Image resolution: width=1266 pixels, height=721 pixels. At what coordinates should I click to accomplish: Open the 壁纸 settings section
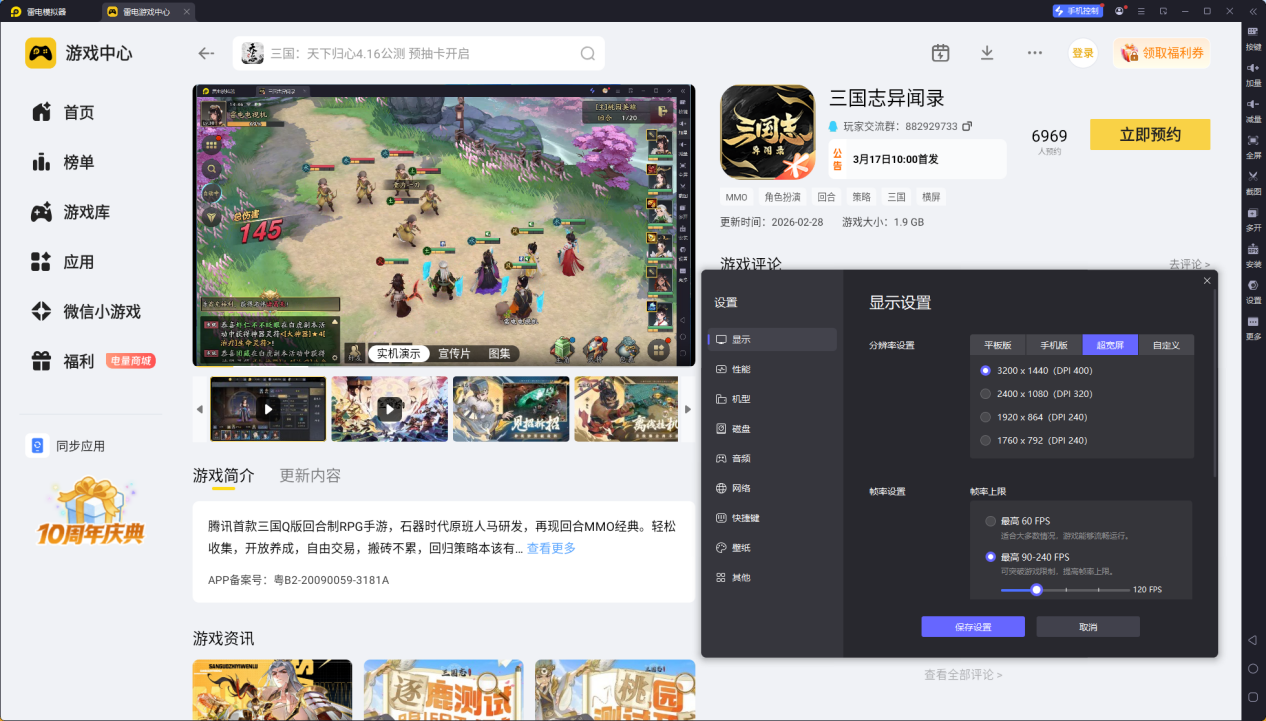click(772, 548)
